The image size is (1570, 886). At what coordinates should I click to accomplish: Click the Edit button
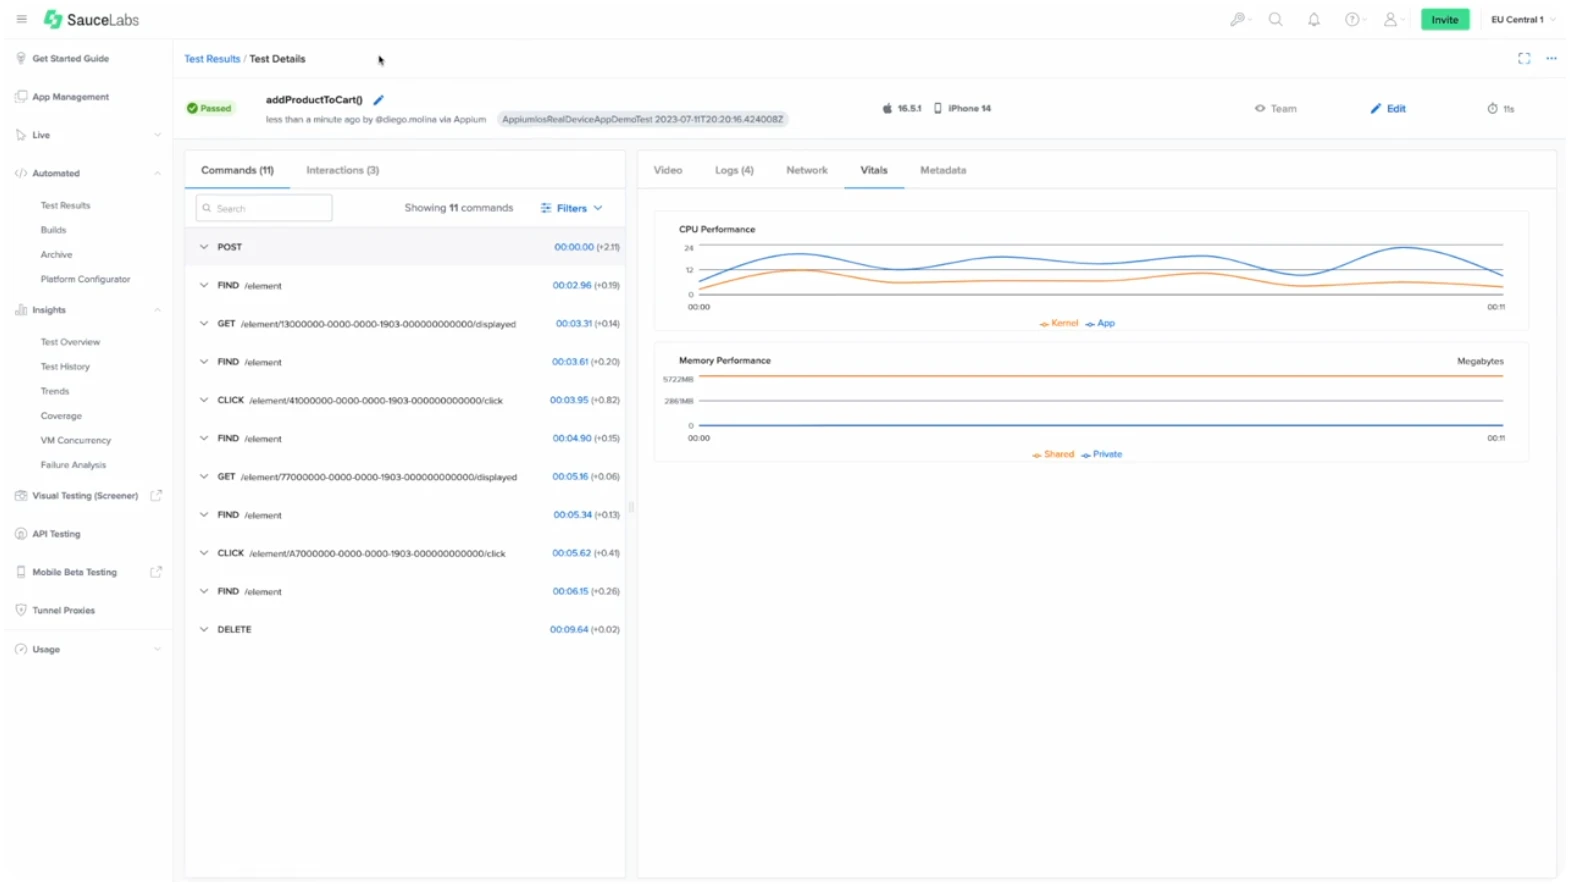pos(1388,108)
